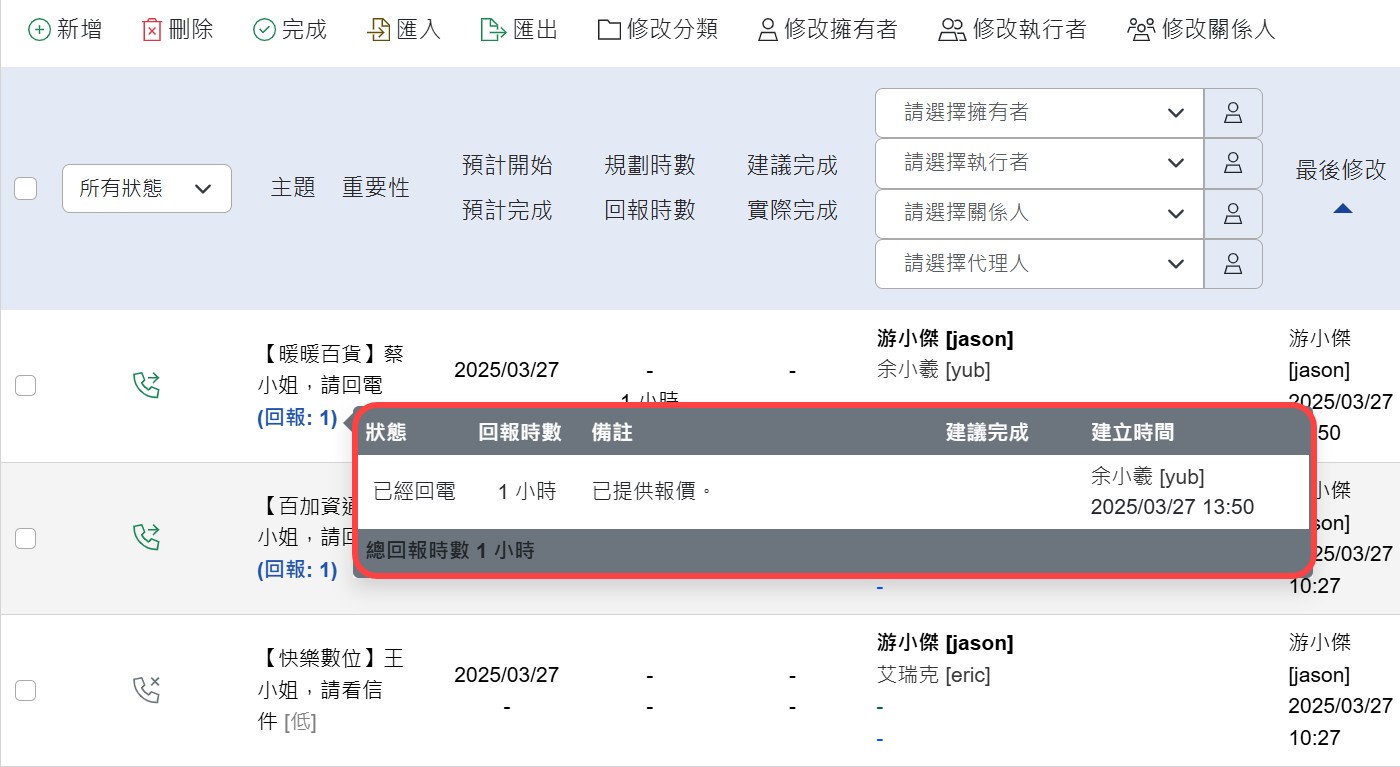Viewport: 1400px width, 767px height.
Task: Open the 【暖暖百貨】蔡小姐 task subject
Action: pyautogui.click(x=331, y=369)
